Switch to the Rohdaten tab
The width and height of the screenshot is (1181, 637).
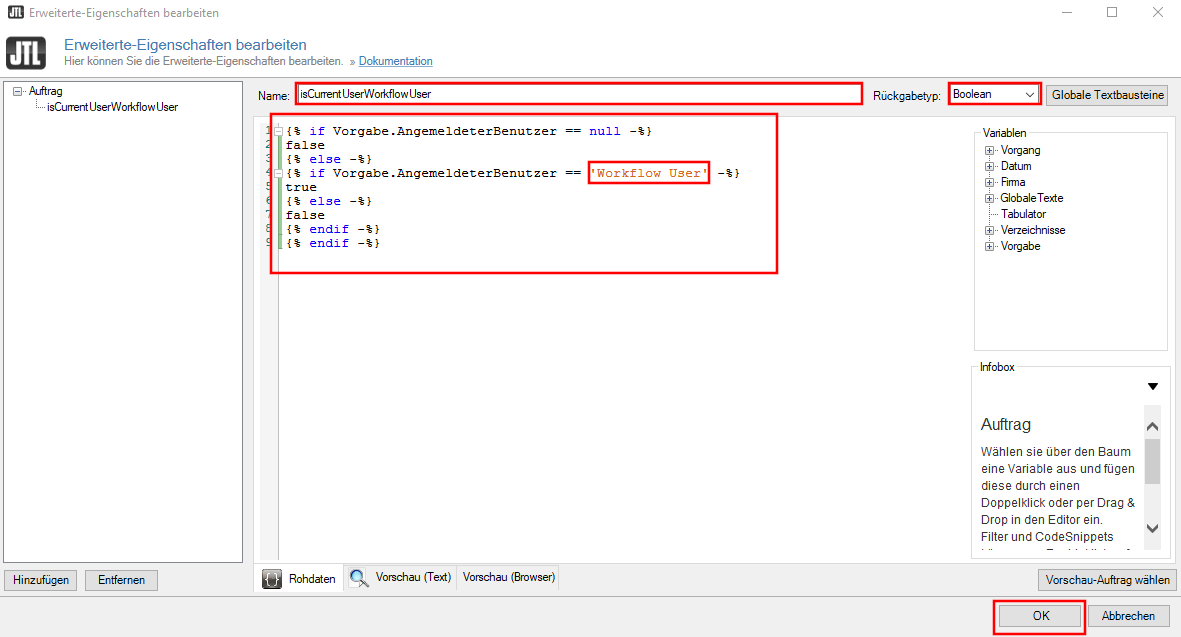tap(300, 578)
